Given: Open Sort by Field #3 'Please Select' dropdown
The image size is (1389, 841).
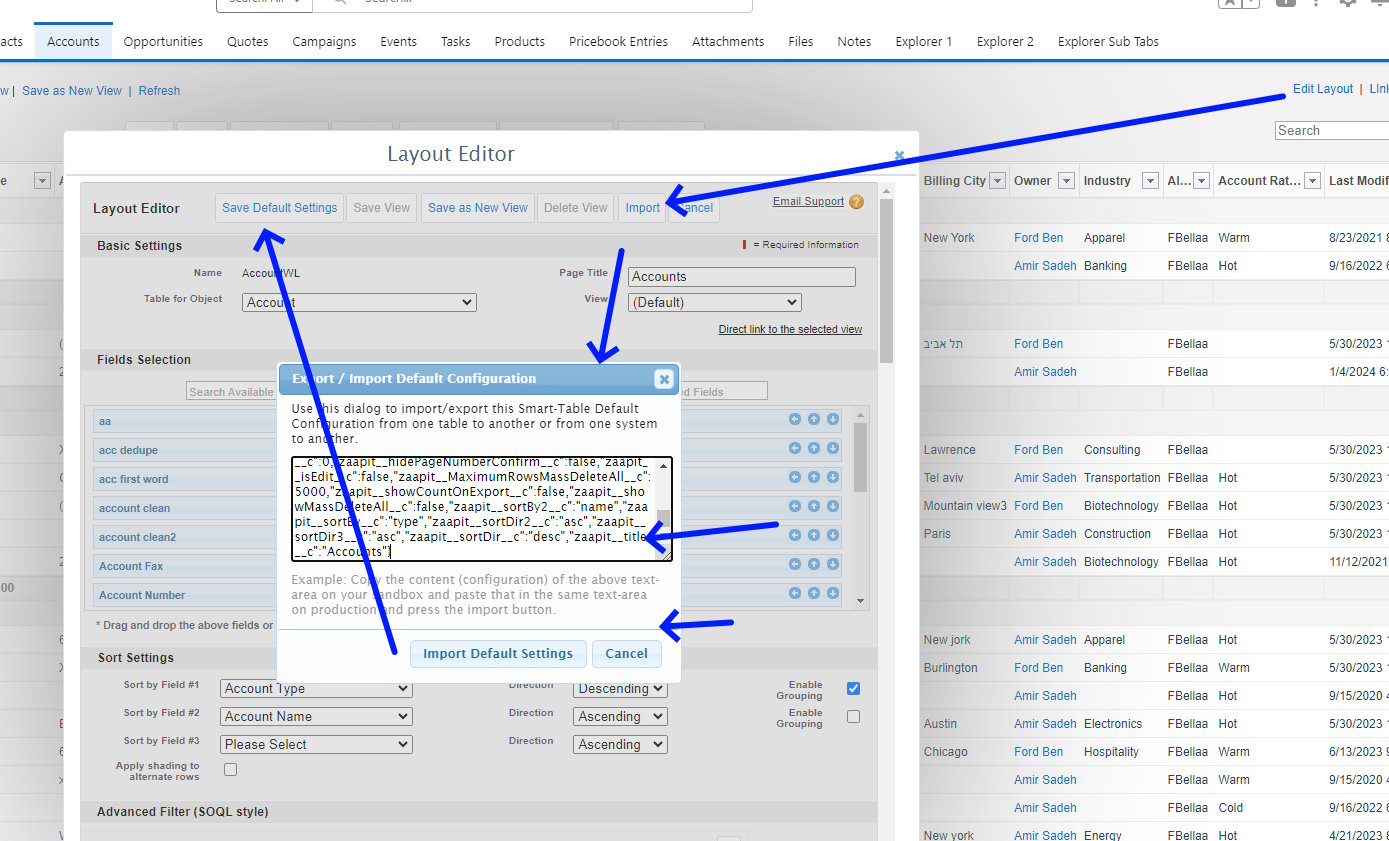Looking at the screenshot, I should click(x=316, y=744).
